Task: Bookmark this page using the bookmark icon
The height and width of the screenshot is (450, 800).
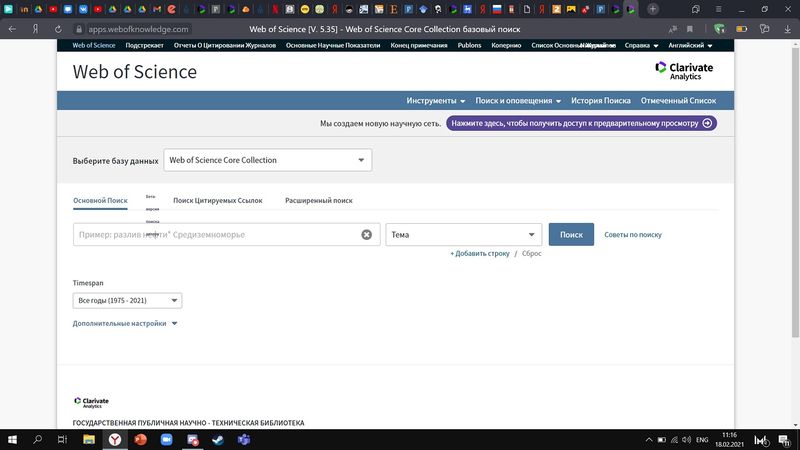Action: [x=690, y=30]
